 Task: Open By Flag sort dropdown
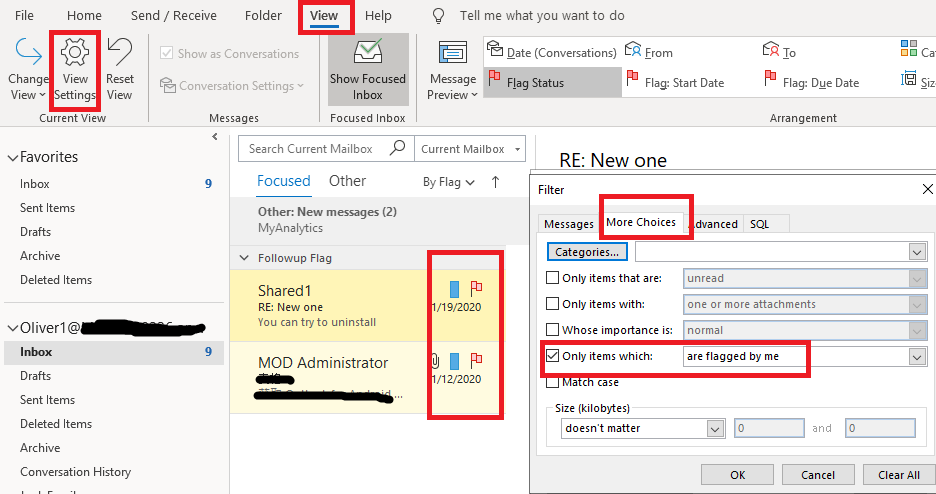(449, 182)
